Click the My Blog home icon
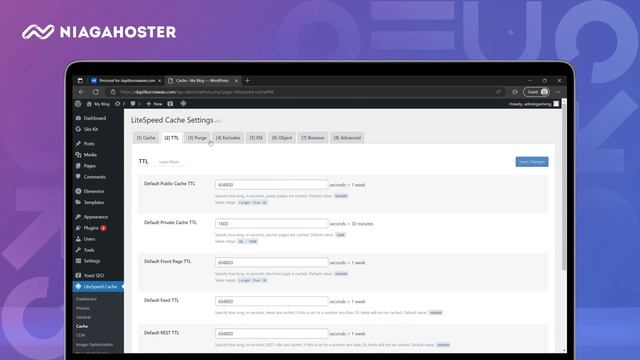Screen dimensions: 640x360 click(x=89, y=104)
